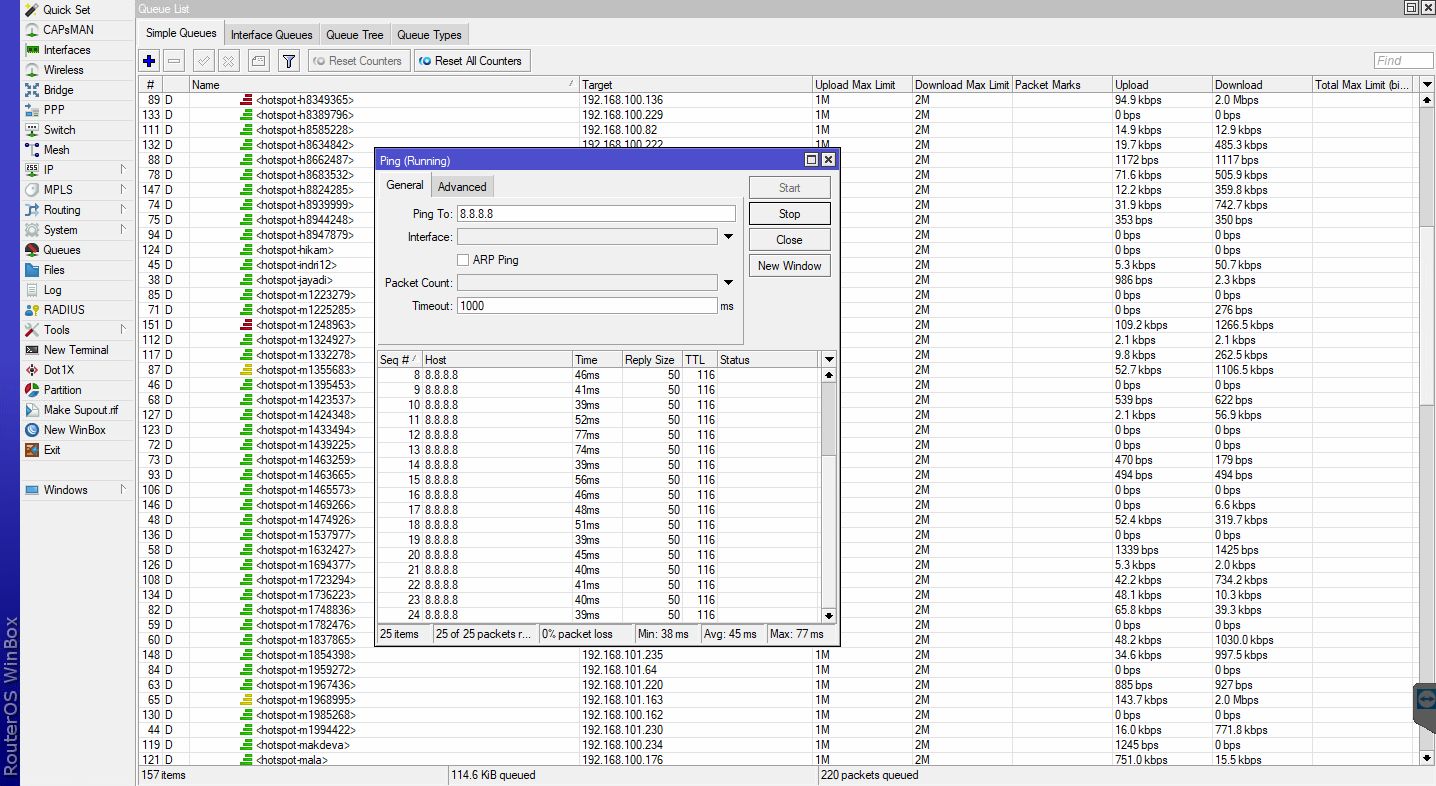Open the filter funnel icon
Viewport: 1436px width, 786px height.
[x=289, y=61]
